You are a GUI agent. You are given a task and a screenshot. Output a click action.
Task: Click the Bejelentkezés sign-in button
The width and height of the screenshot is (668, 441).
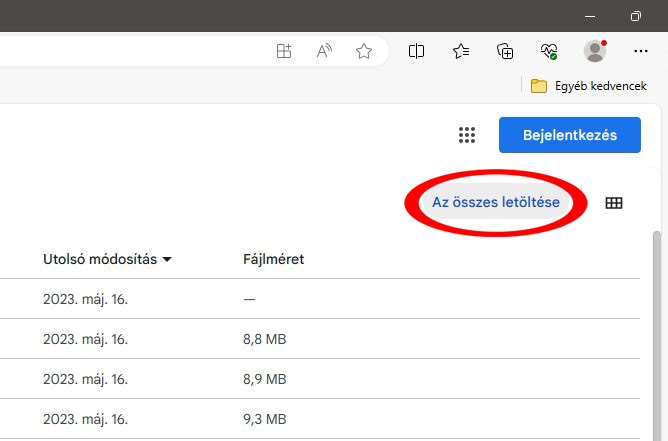[570, 135]
